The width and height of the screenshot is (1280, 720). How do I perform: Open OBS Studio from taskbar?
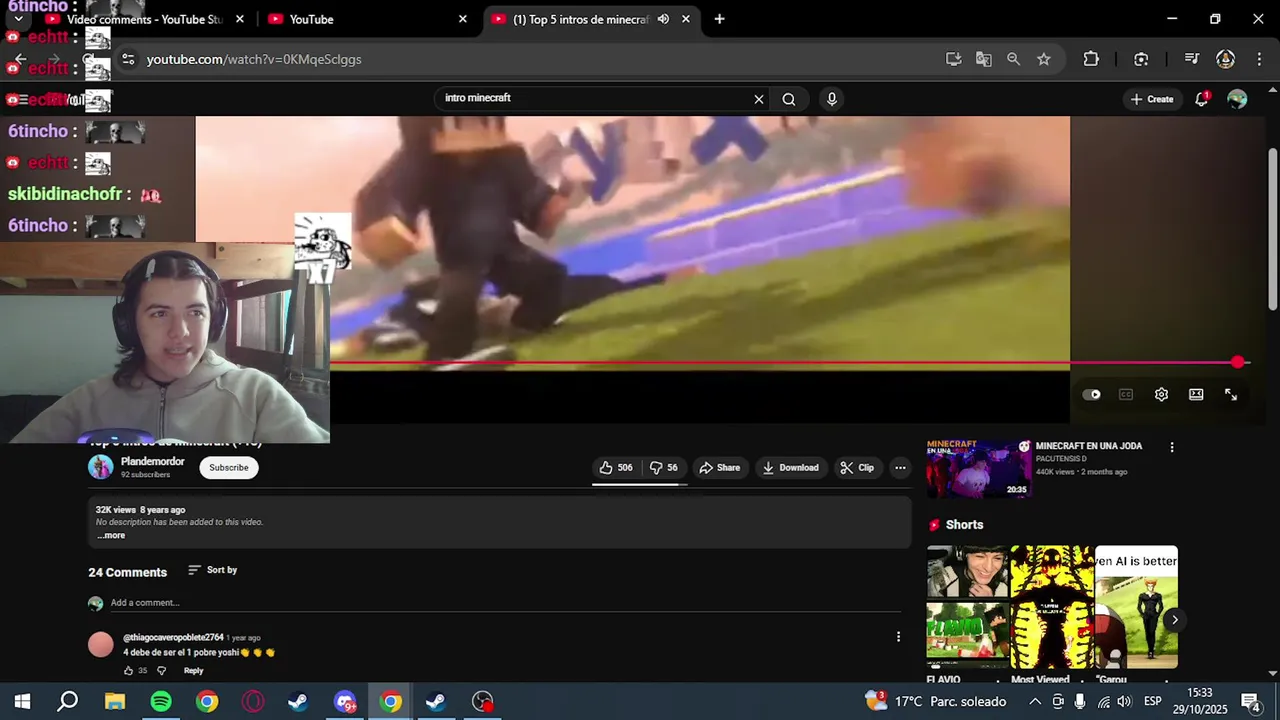(483, 702)
